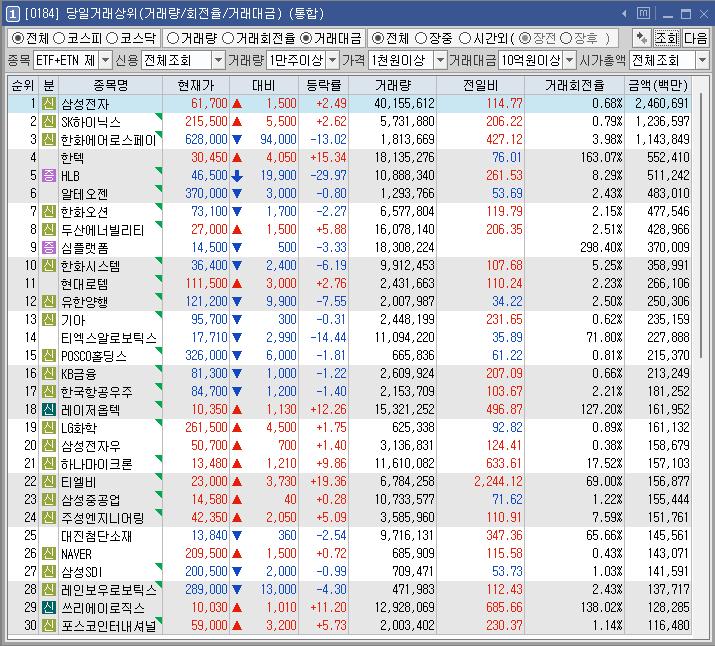Select the 장중 session radio button
The width and height of the screenshot is (715, 646).
click(421, 39)
